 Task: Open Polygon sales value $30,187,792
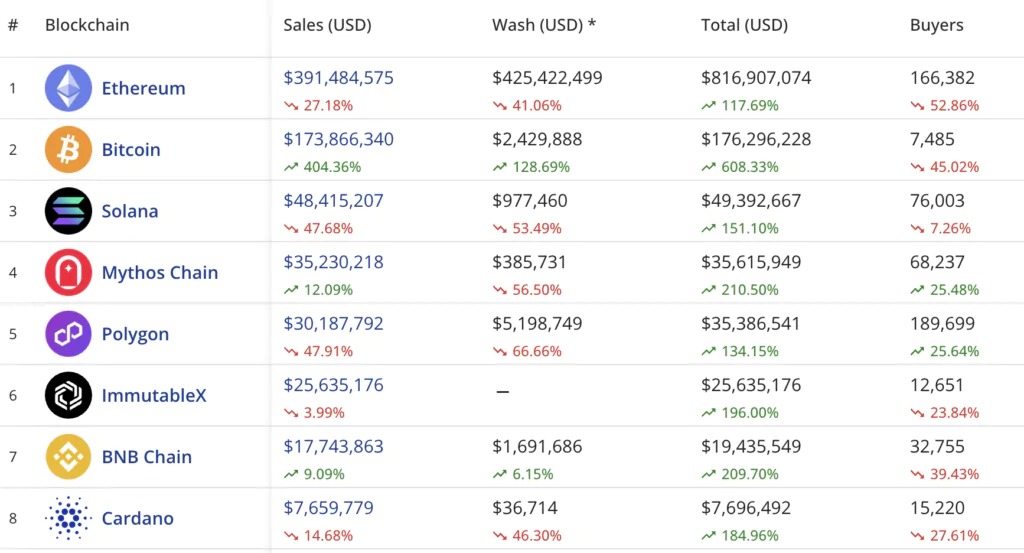(333, 323)
